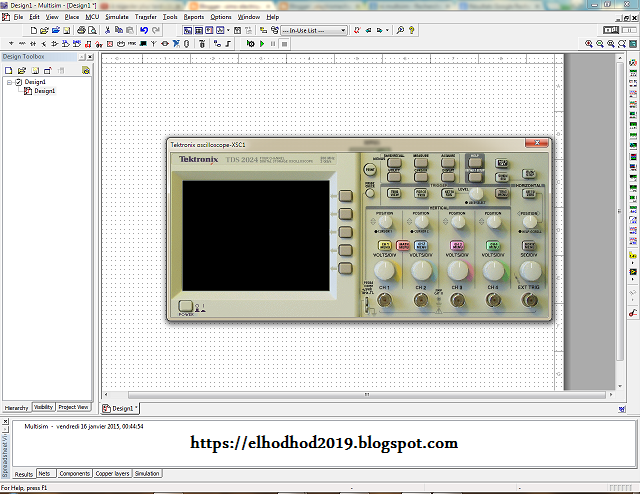Toggle the Design1 root checkbox
Viewport: 642px width, 494px height.
pos(18,82)
